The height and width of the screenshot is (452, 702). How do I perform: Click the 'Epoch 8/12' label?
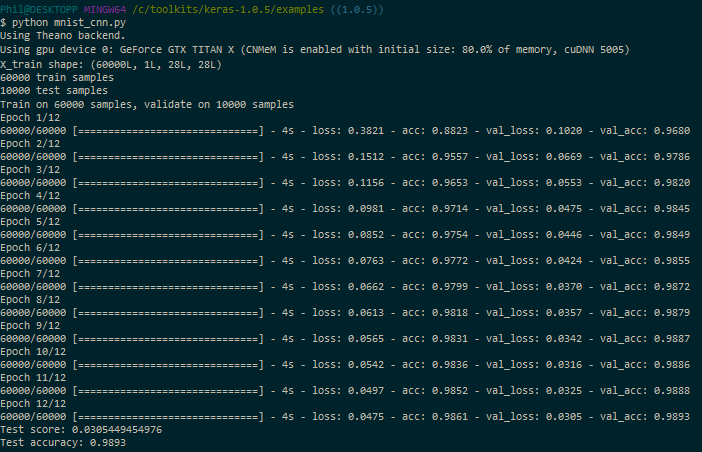(x=30, y=299)
